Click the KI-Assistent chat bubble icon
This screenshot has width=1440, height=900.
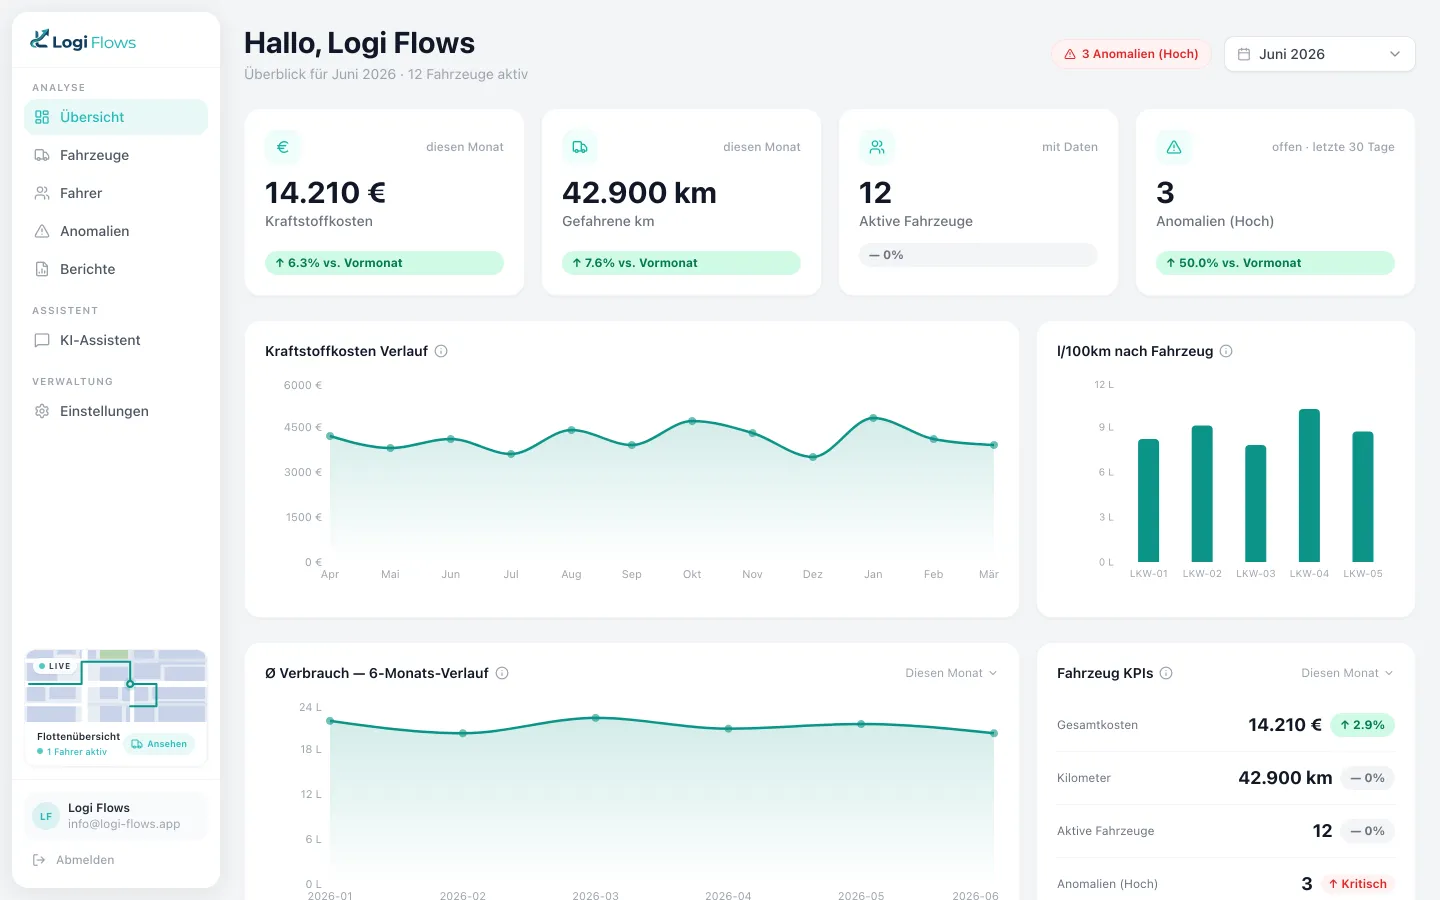[42, 340]
